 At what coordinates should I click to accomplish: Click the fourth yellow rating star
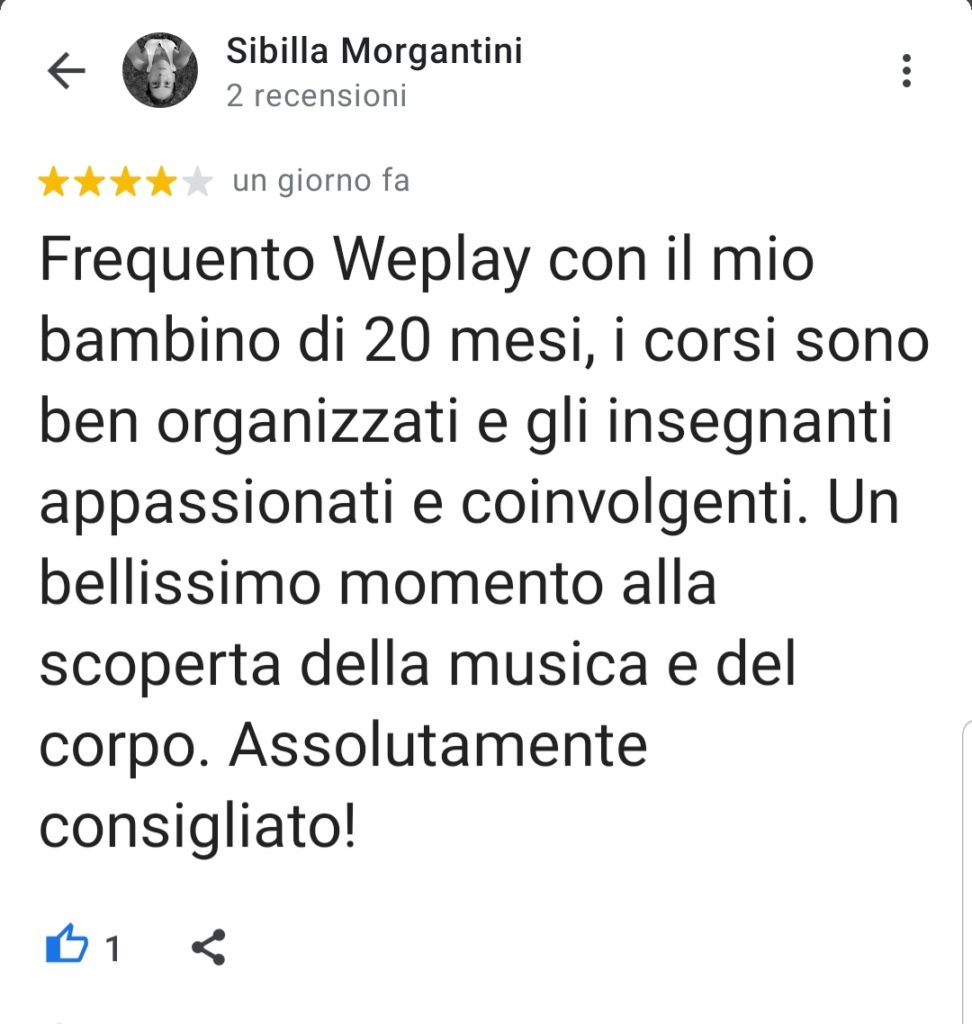click(161, 182)
